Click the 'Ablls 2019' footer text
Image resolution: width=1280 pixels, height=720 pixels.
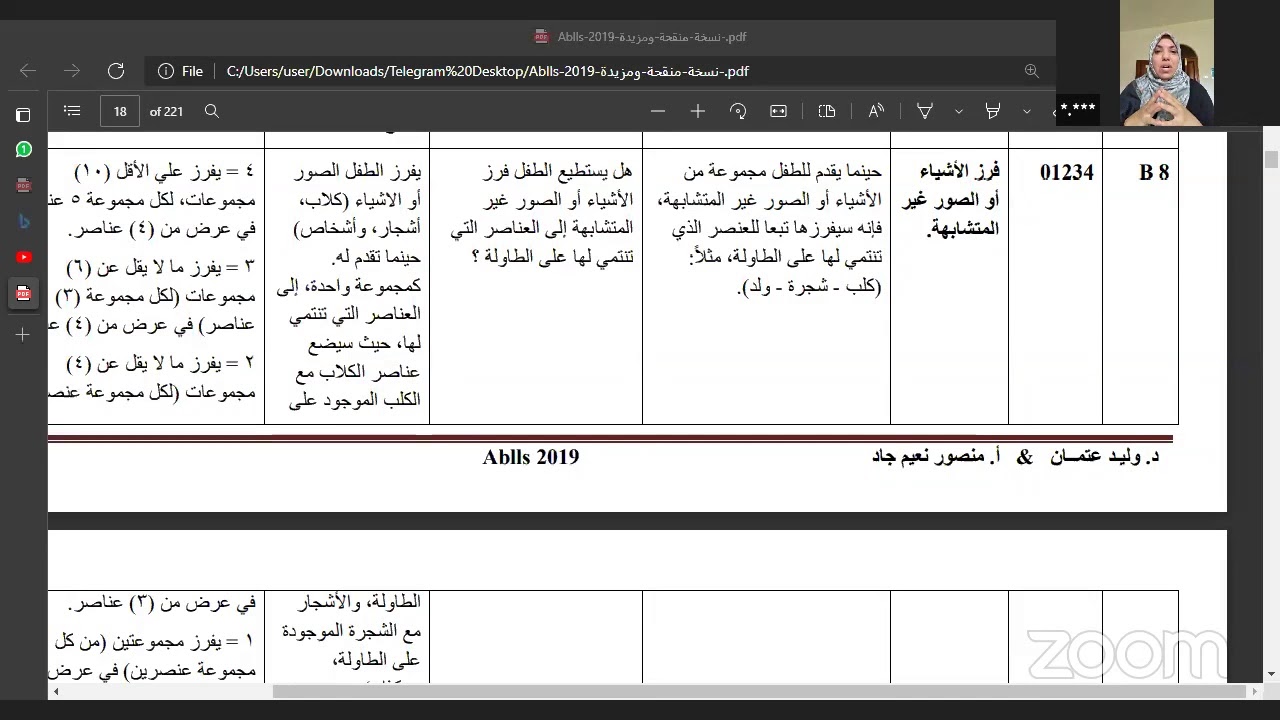[531, 457]
